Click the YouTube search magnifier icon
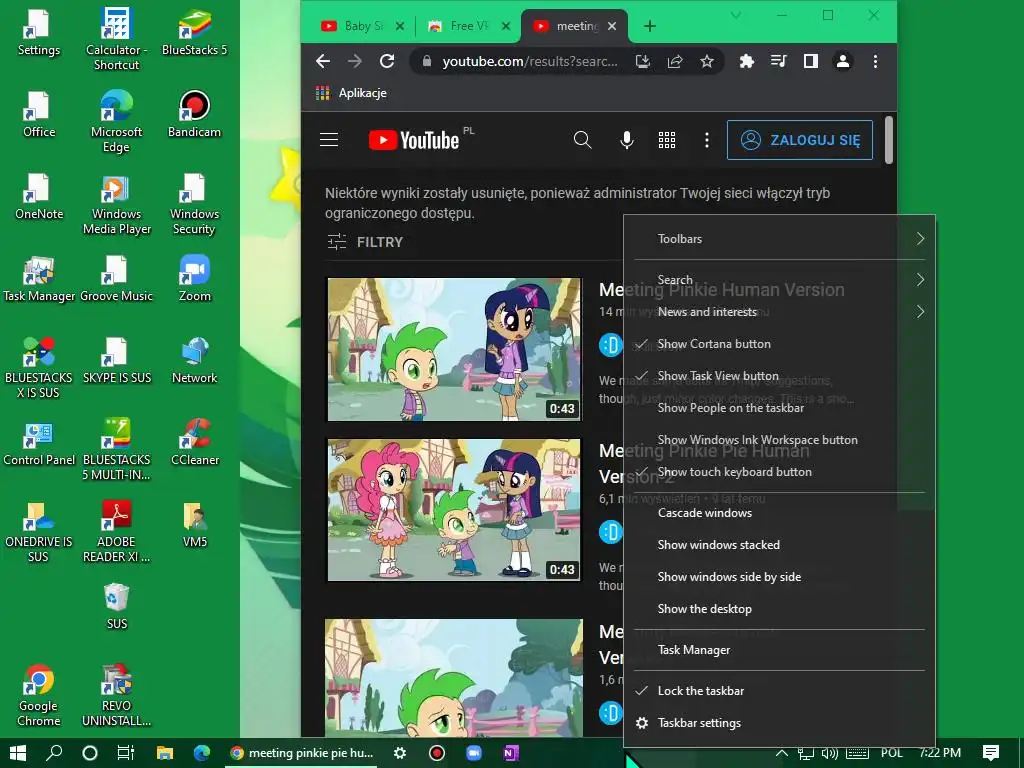This screenshot has height=768, width=1024. point(583,140)
